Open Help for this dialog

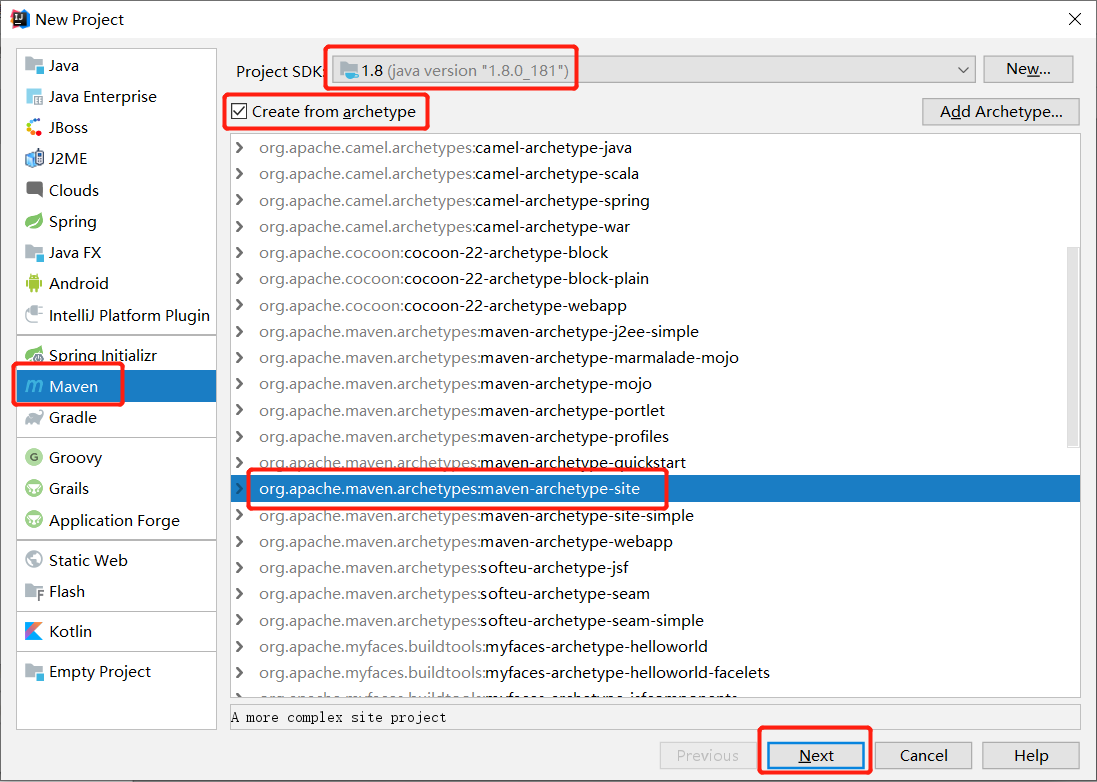click(x=1031, y=755)
